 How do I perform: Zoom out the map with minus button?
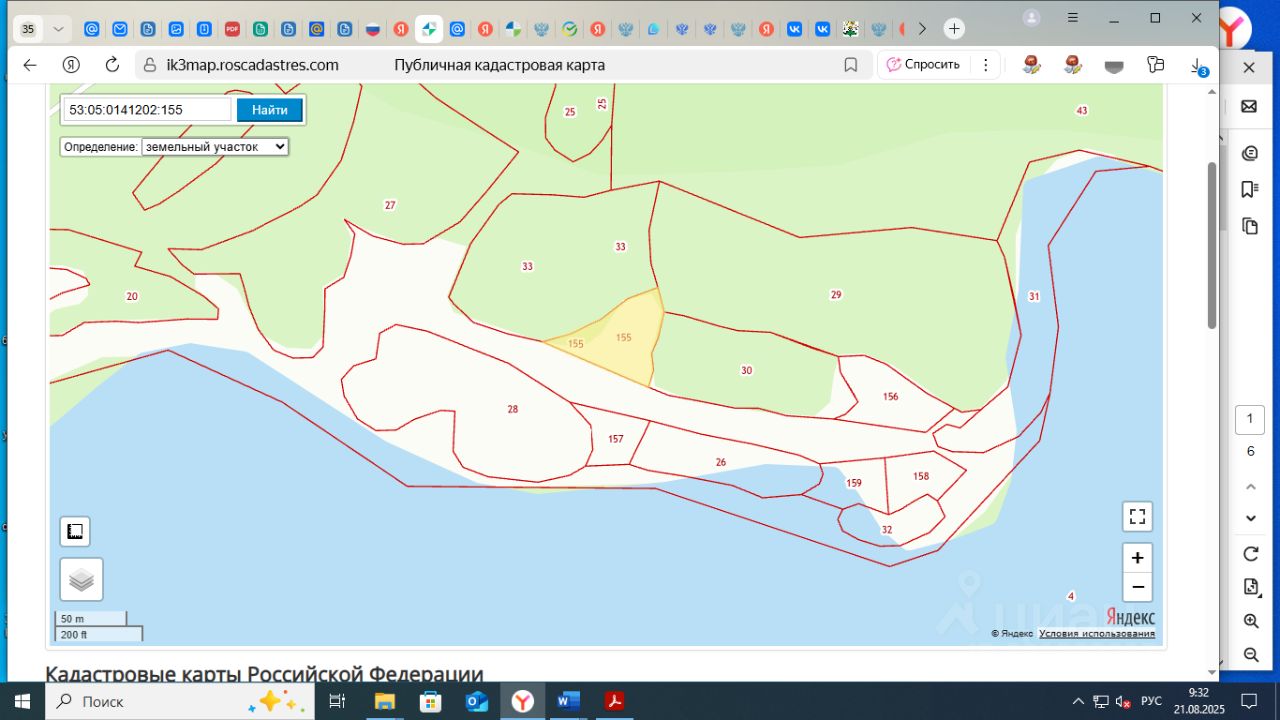[1137, 587]
